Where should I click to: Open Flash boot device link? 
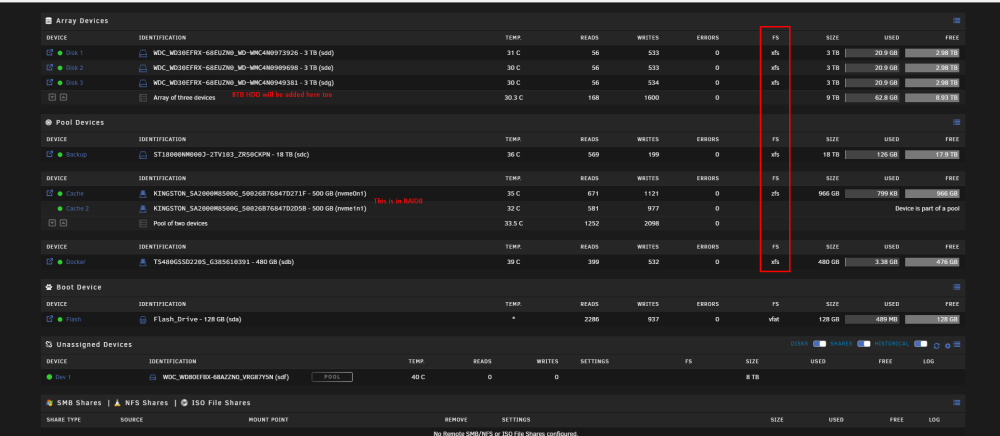click(73, 319)
